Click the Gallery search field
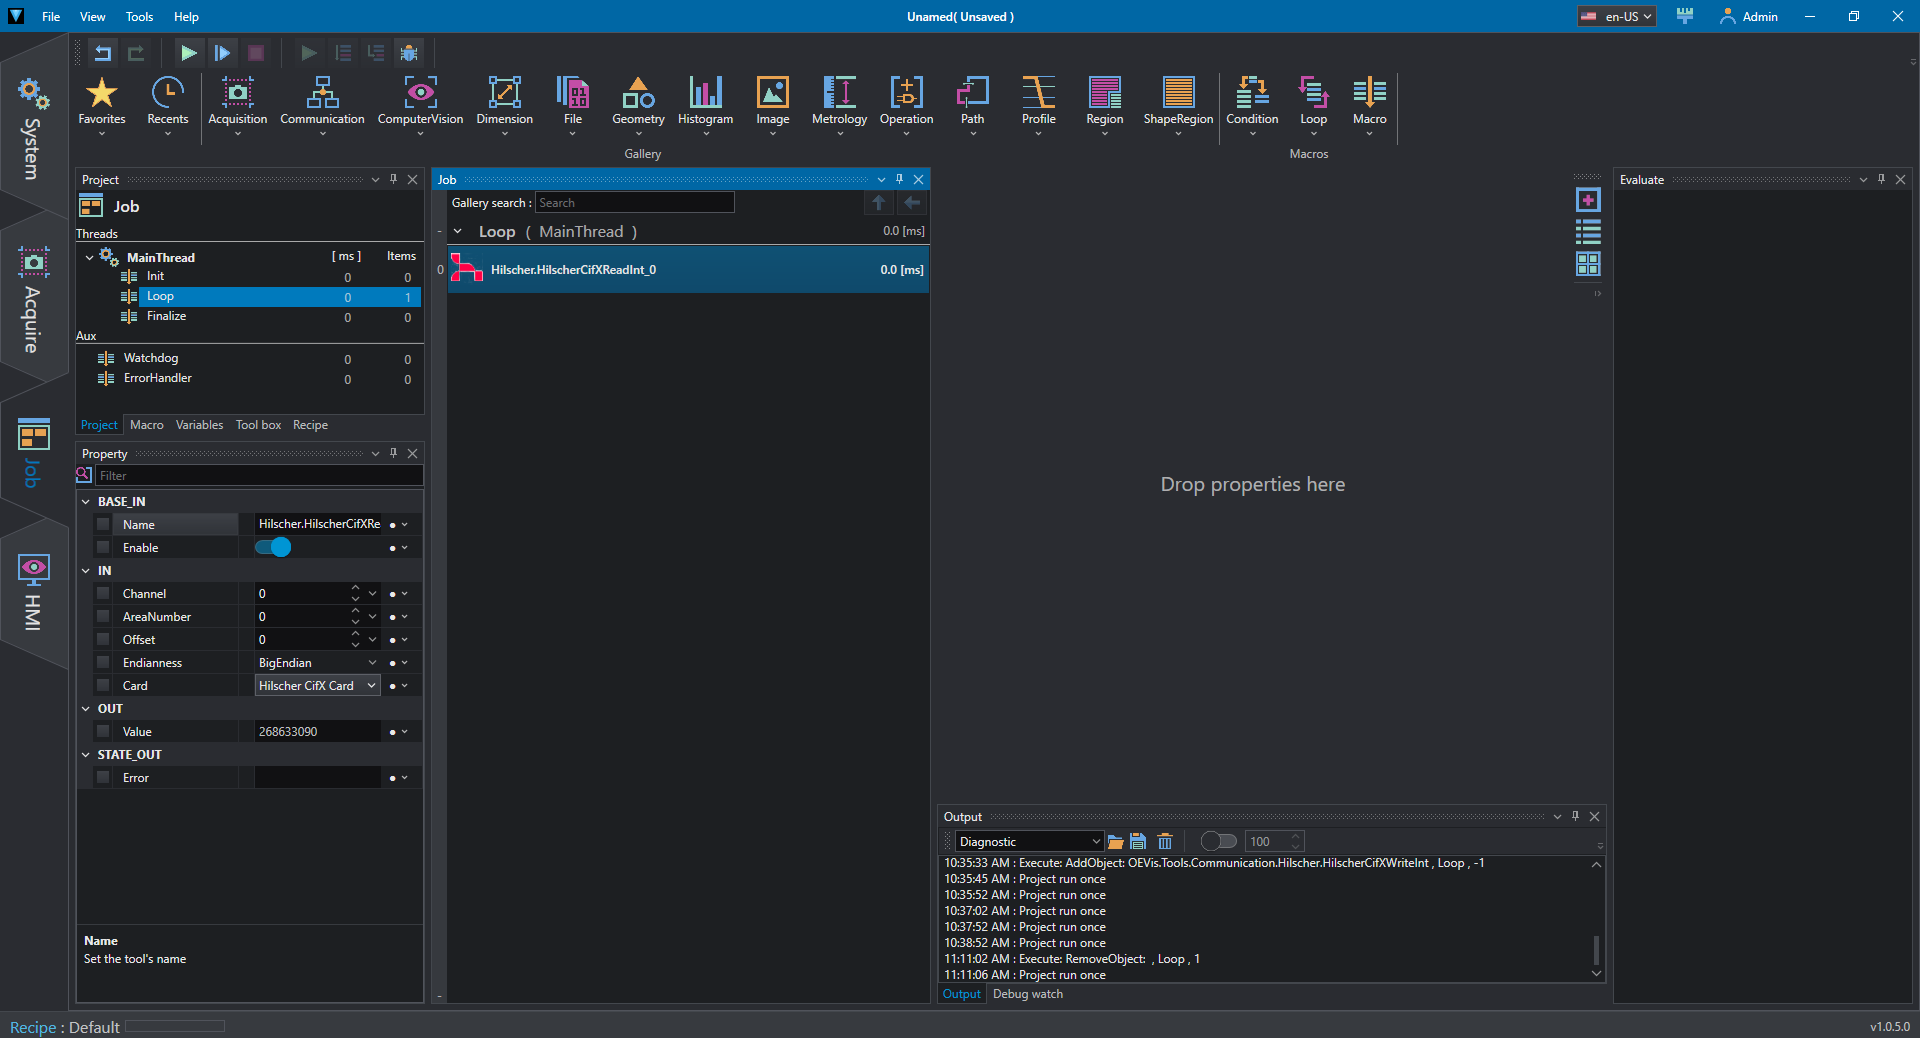1920x1038 pixels. point(634,203)
